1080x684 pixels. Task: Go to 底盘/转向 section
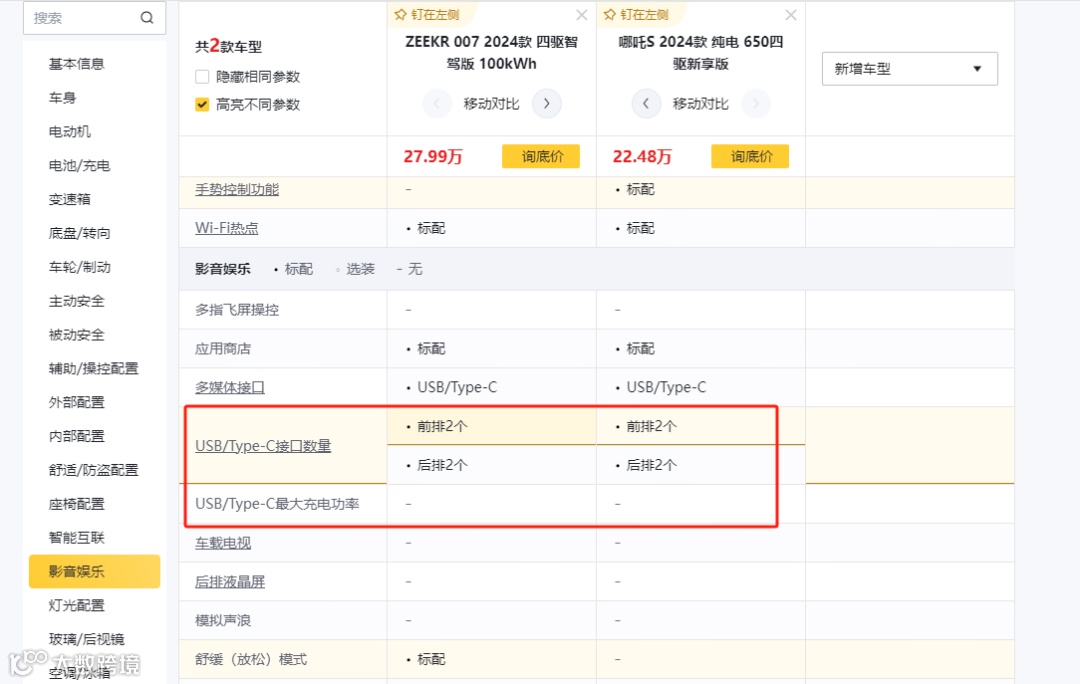[79, 233]
